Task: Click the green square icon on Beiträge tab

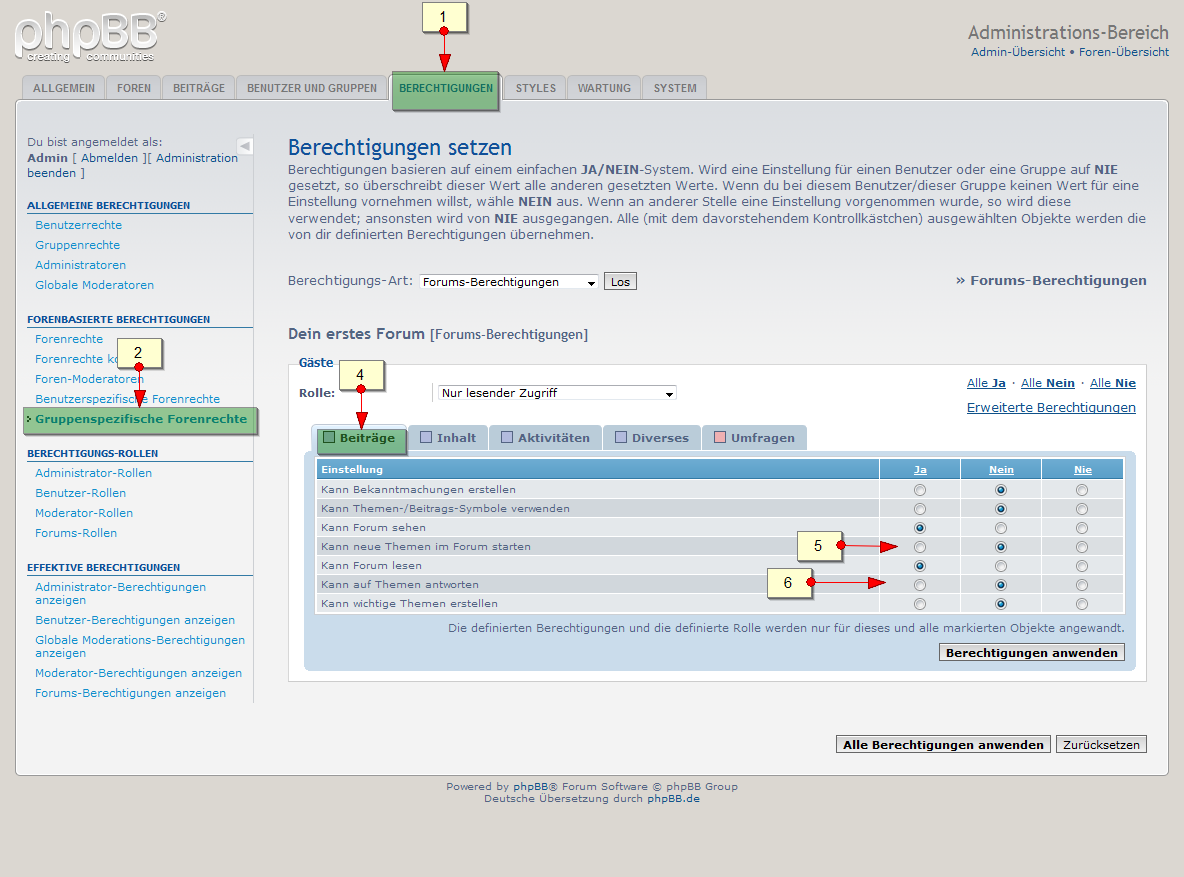Action: click(328, 438)
